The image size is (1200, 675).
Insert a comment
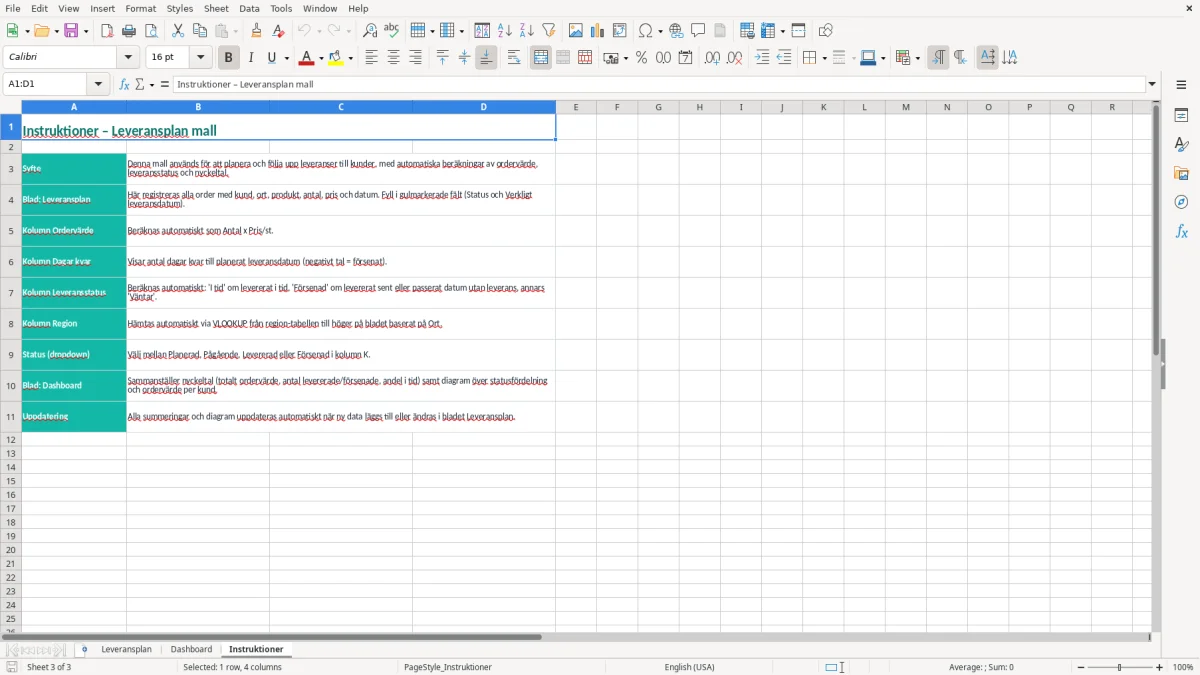coord(698,31)
